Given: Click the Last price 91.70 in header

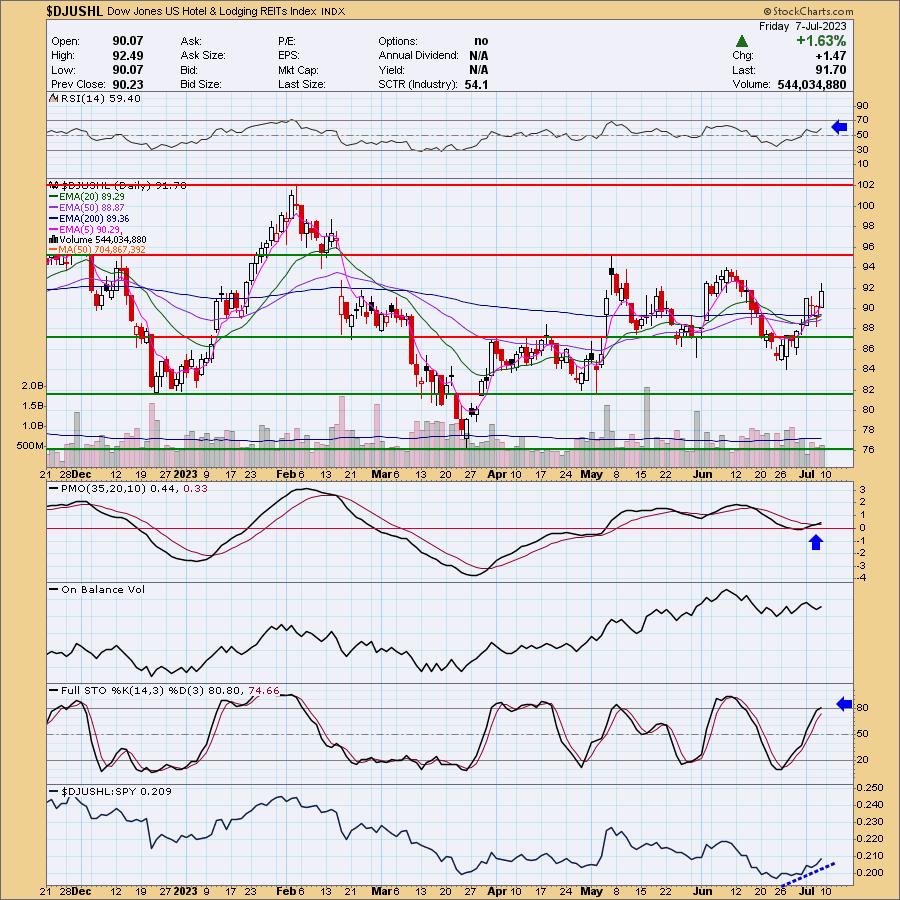Looking at the screenshot, I should tap(831, 69).
